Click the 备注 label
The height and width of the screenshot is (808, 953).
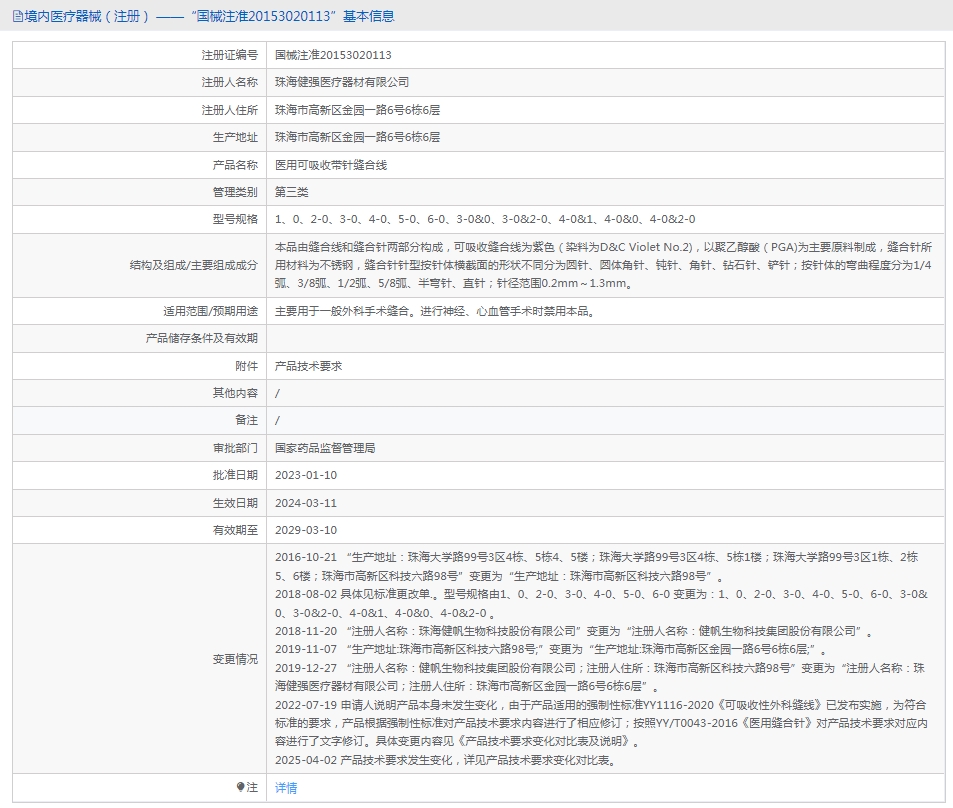(x=247, y=420)
